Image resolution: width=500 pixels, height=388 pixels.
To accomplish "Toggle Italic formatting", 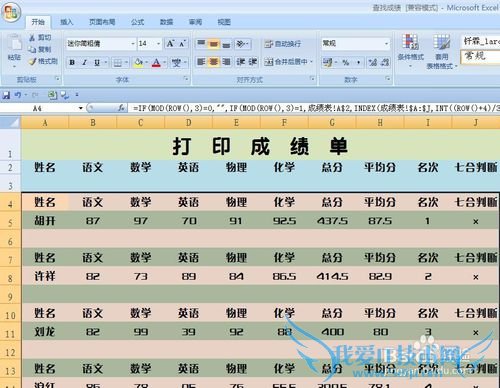I will tap(85, 62).
